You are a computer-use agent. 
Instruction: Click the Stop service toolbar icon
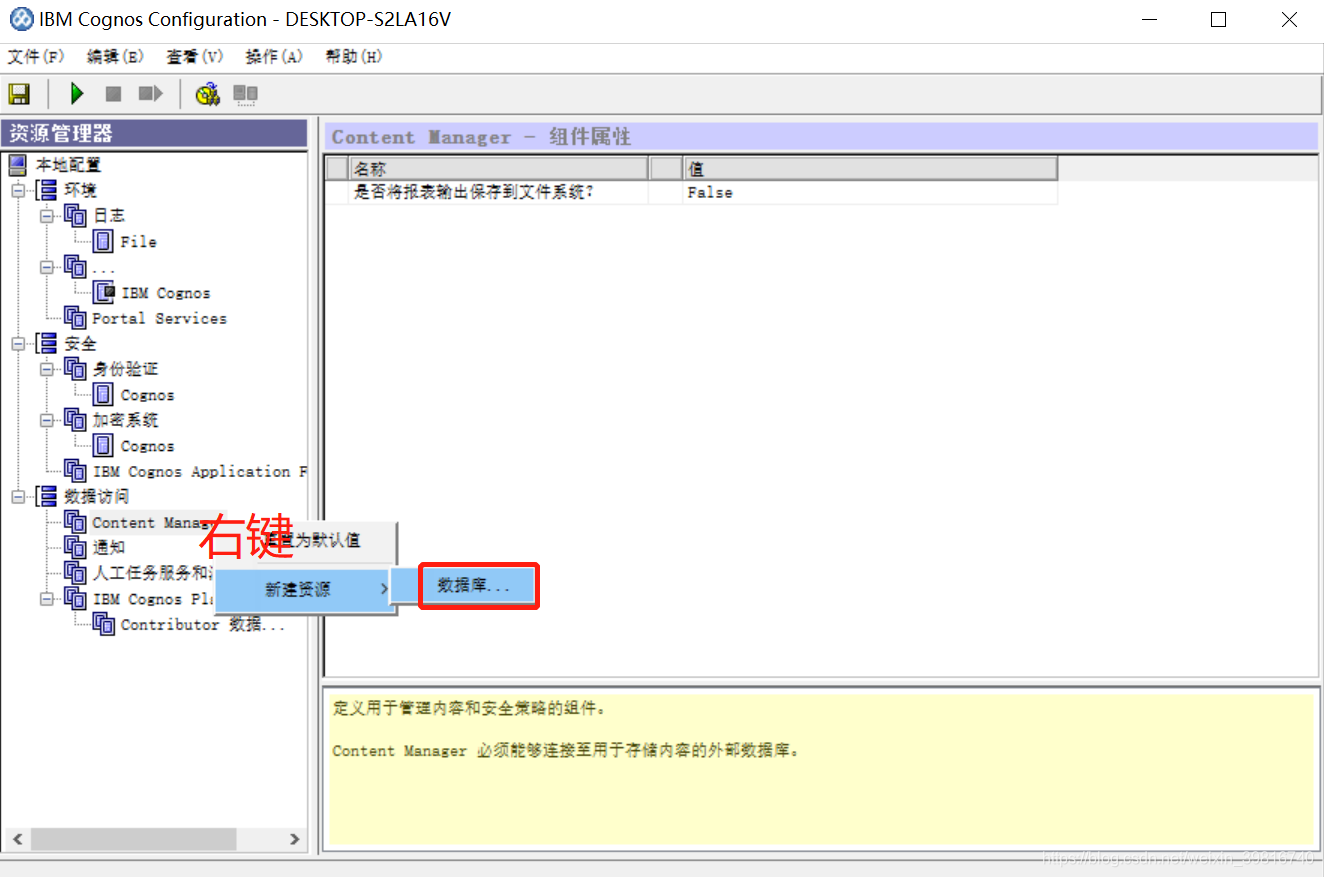coord(113,94)
